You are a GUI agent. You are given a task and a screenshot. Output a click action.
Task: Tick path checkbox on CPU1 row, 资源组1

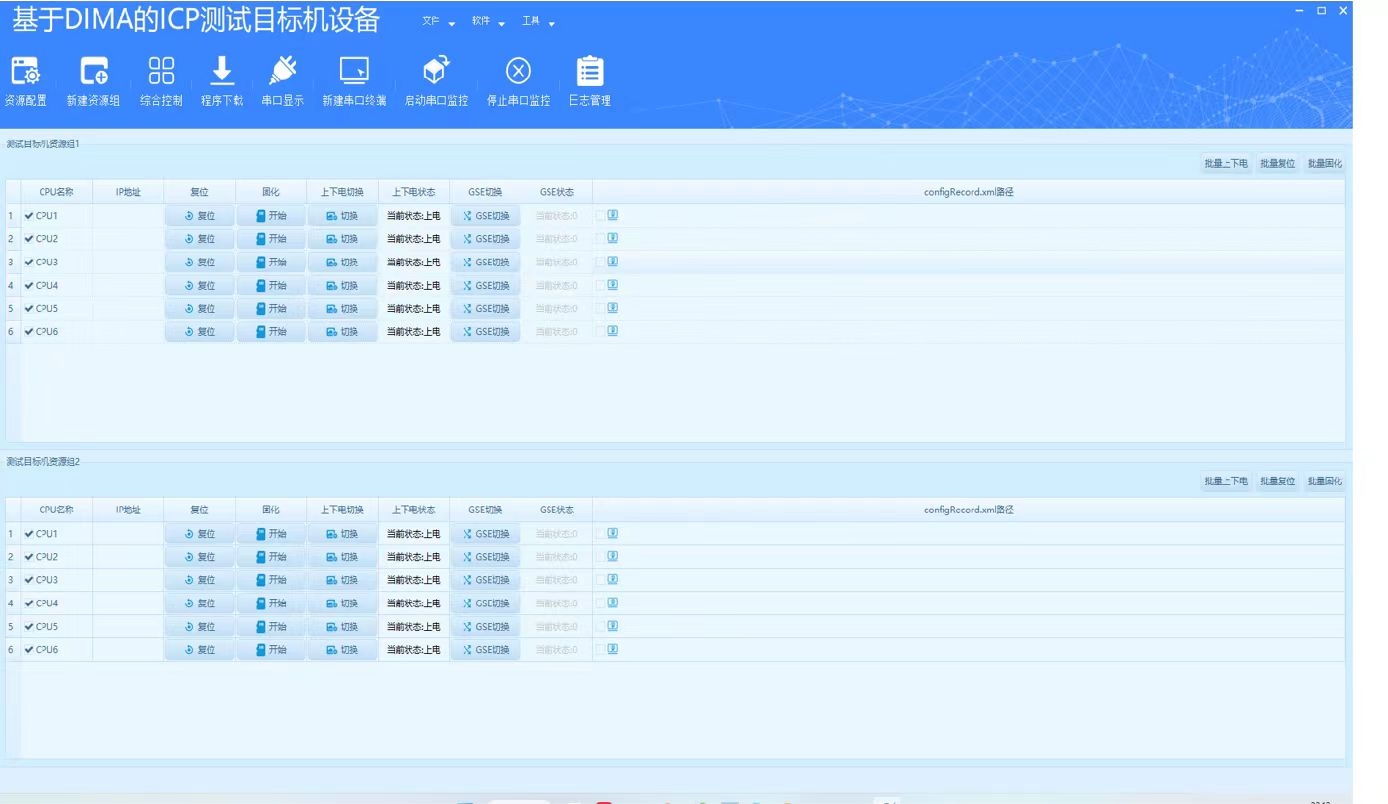[600, 215]
